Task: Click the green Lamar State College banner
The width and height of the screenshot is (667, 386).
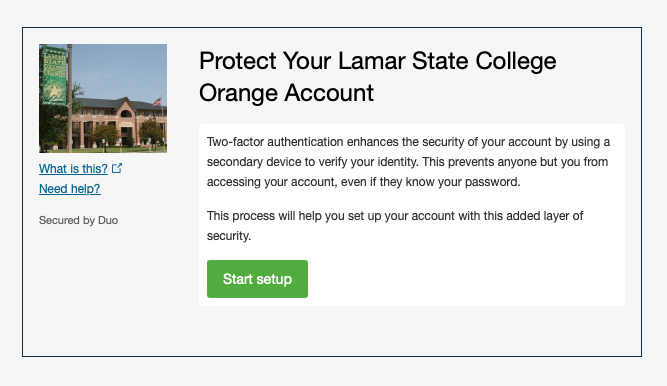Action: [x=54, y=75]
